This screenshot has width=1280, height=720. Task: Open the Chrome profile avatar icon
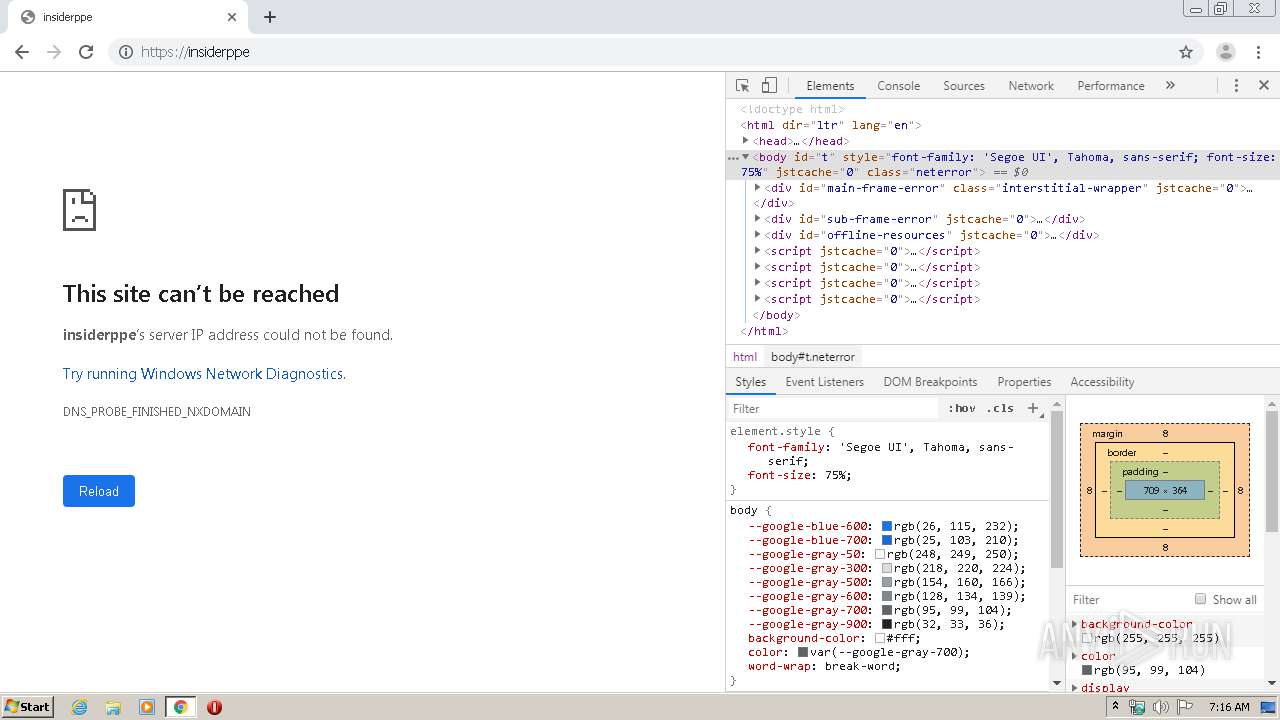point(1226,52)
